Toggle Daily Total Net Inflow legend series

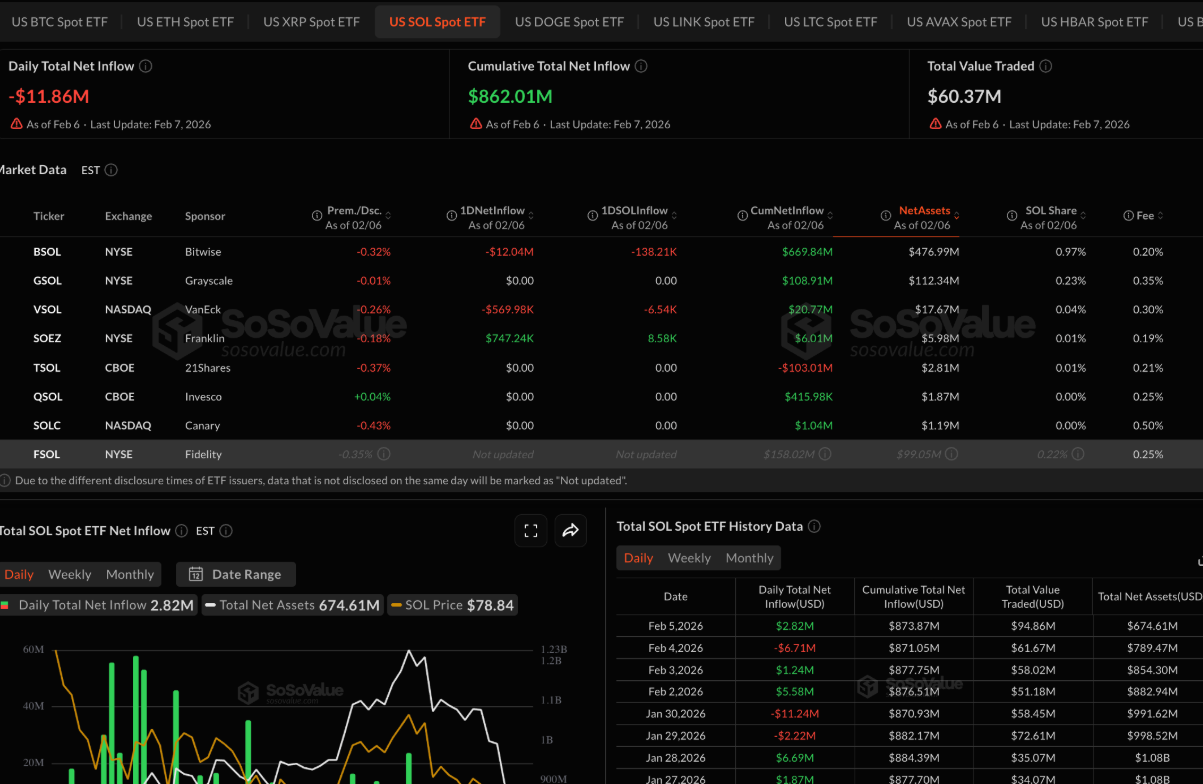(97, 605)
